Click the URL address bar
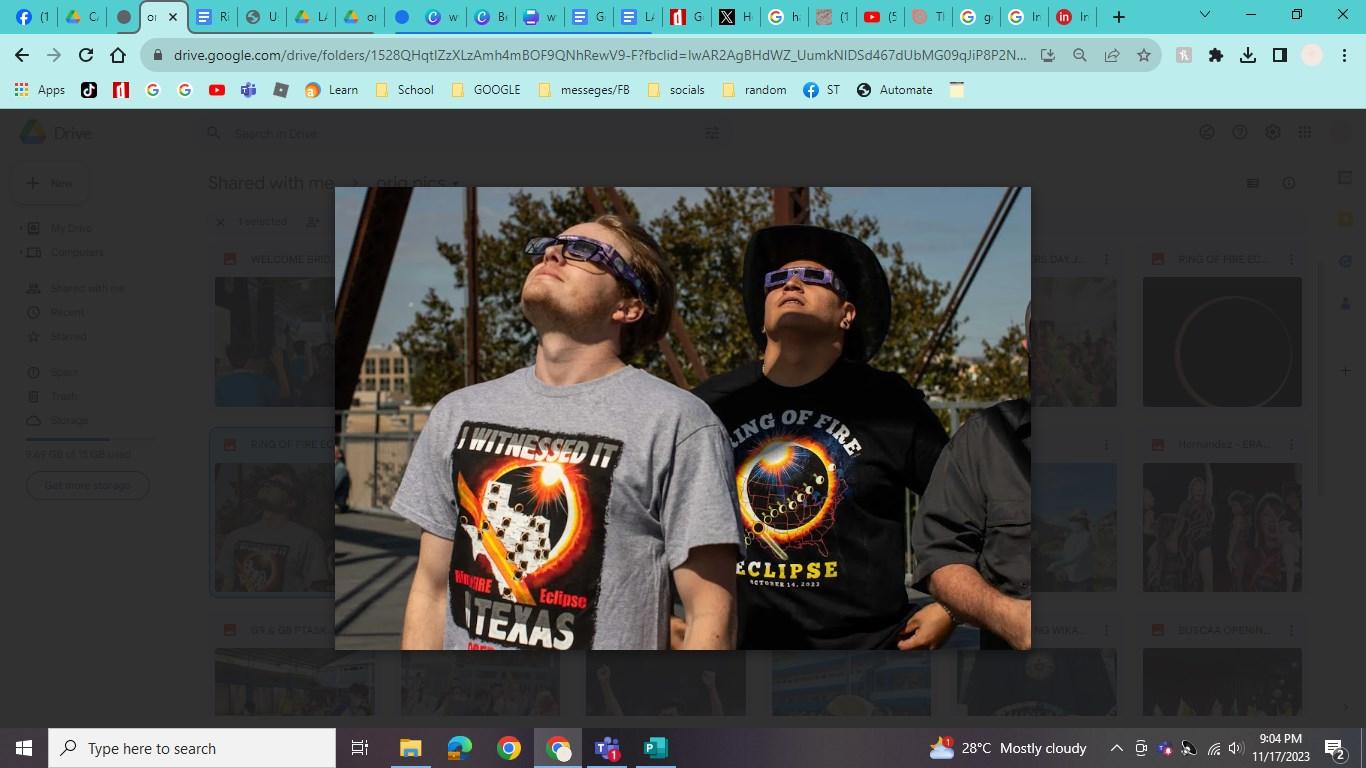1366x768 pixels. [599, 56]
